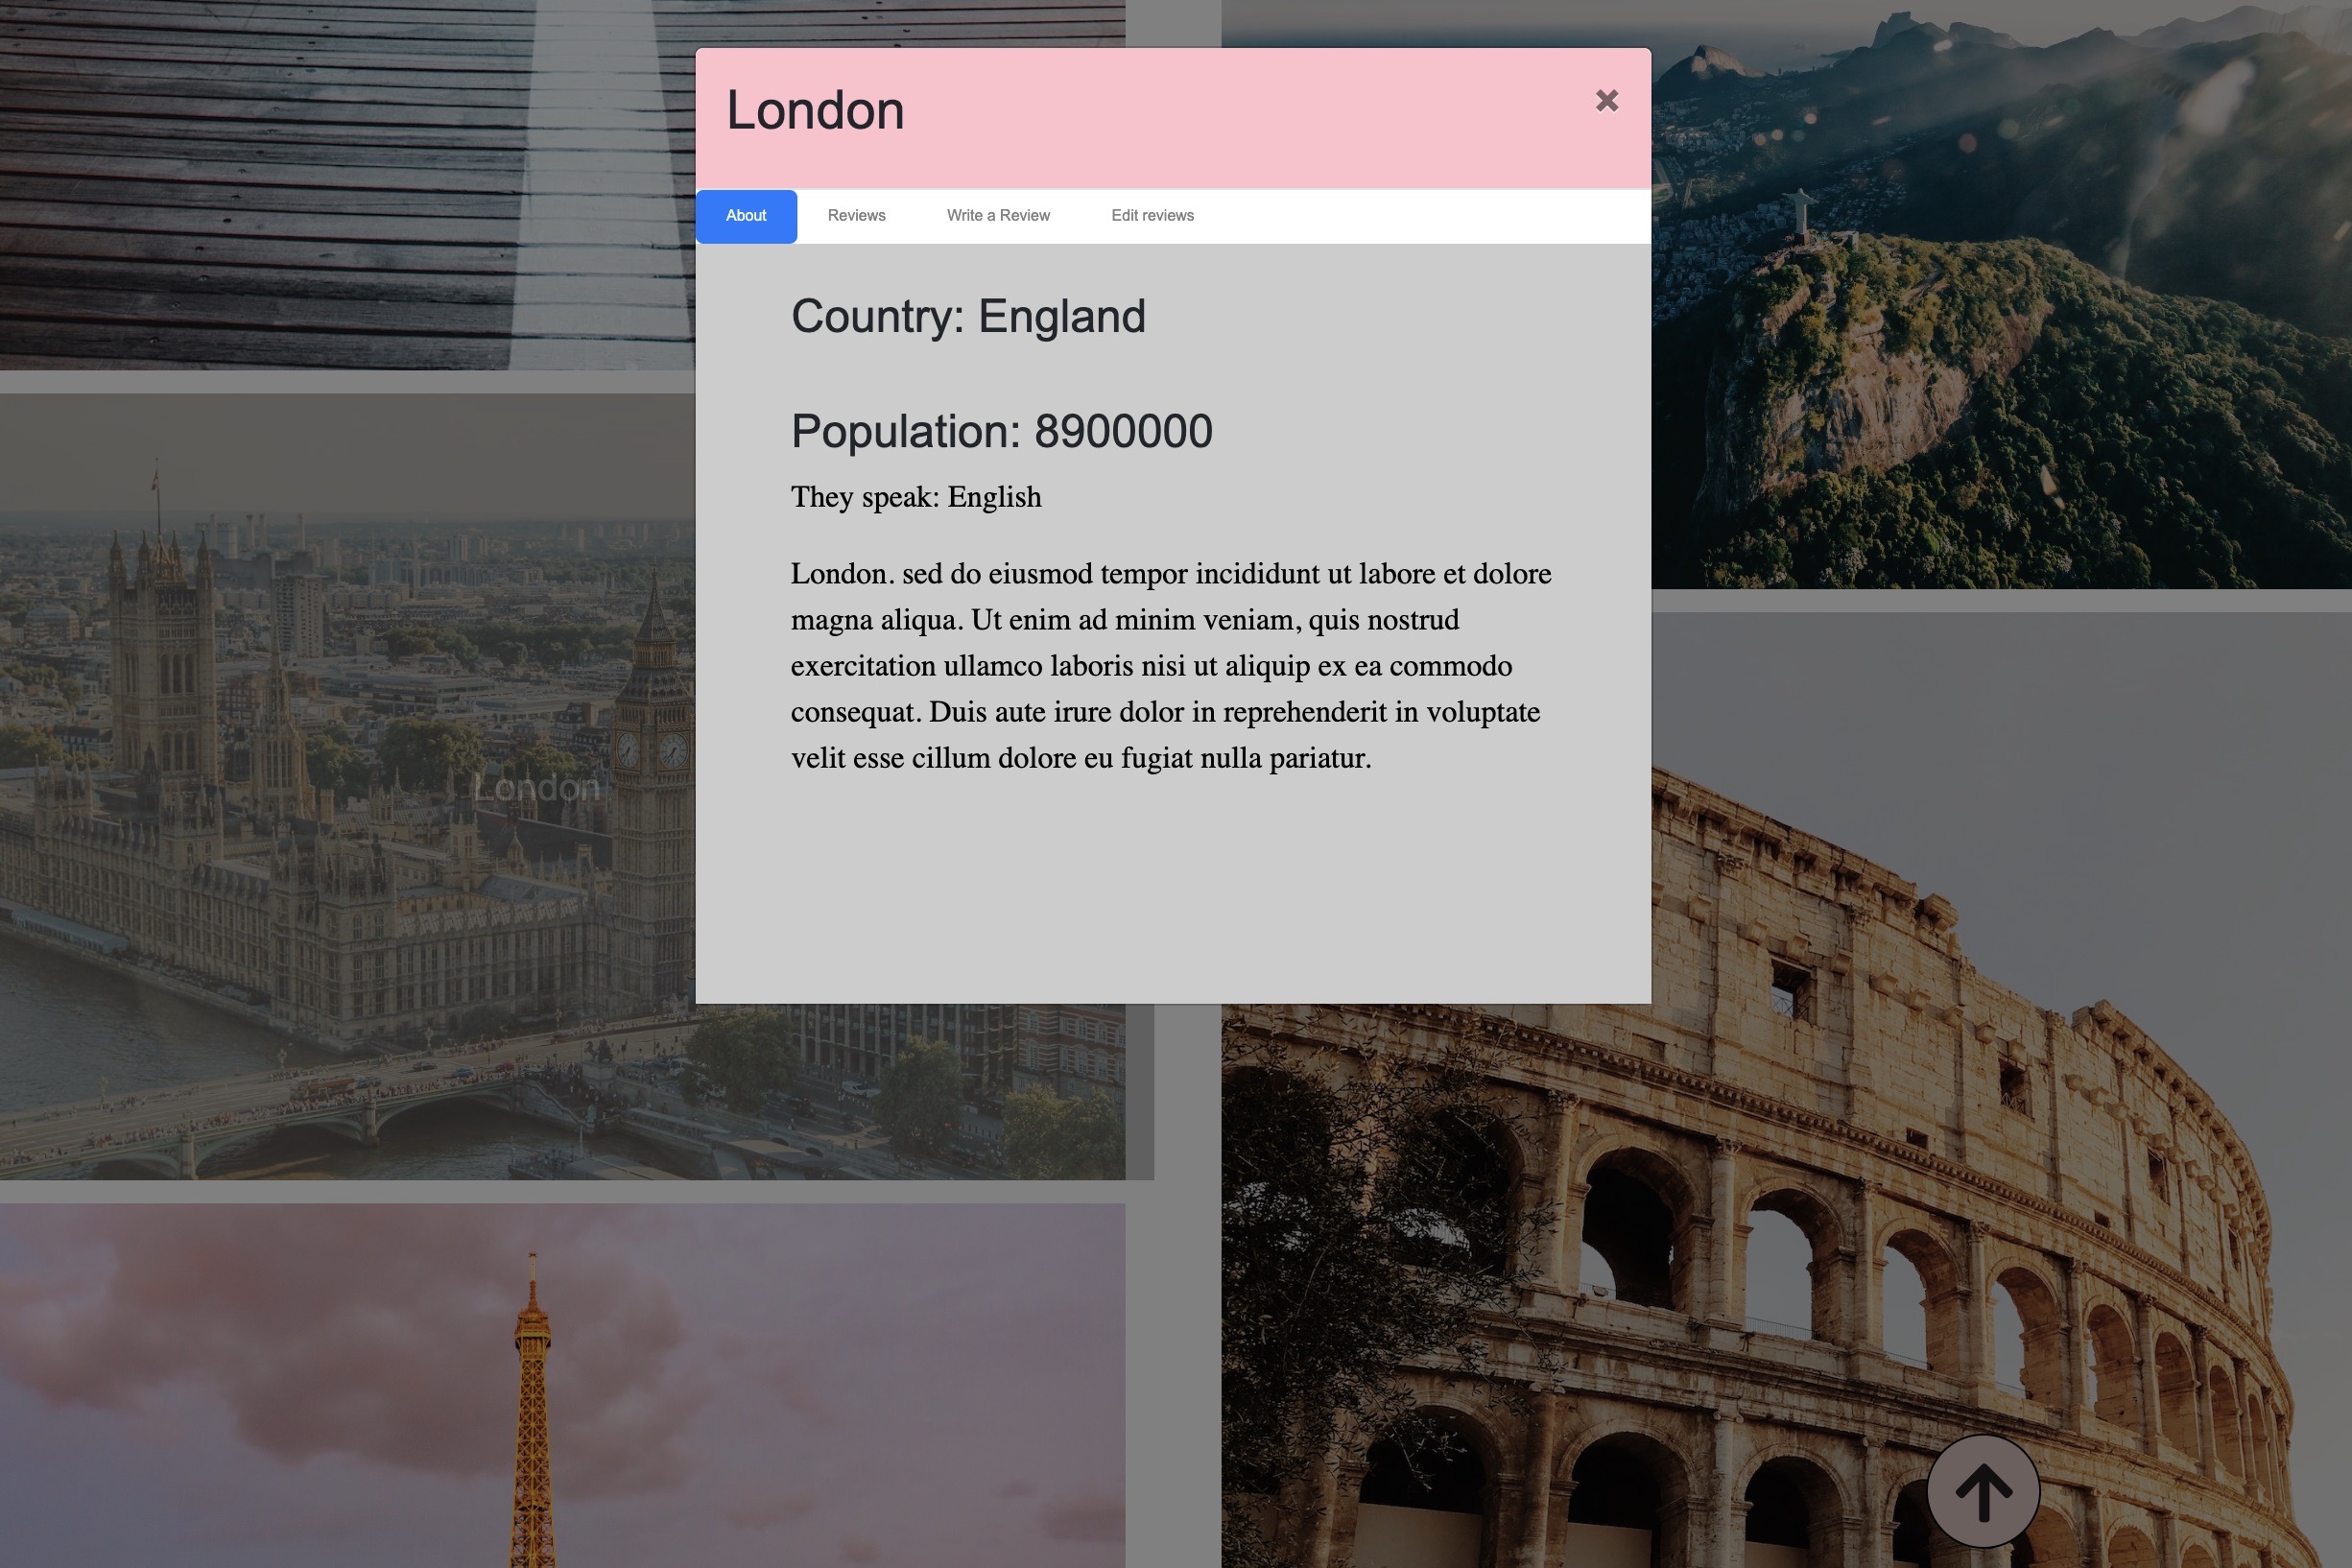Go to the Edit reviews tab
The height and width of the screenshot is (1568, 2352).
click(x=1152, y=216)
